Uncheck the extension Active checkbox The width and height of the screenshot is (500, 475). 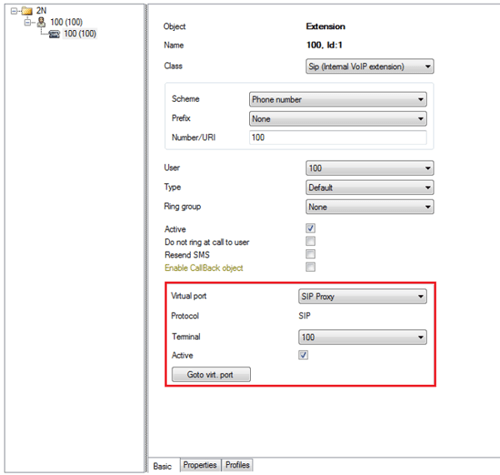pyautogui.click(x=310, y=228)
